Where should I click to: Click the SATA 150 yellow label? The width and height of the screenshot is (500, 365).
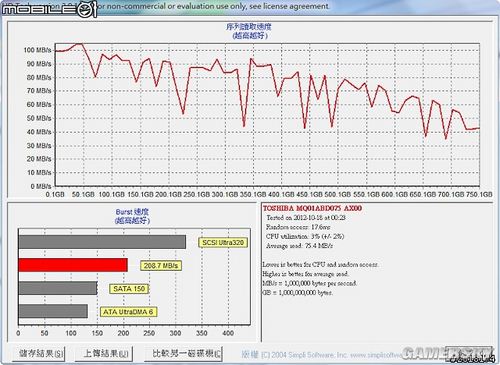pos(129,289)
